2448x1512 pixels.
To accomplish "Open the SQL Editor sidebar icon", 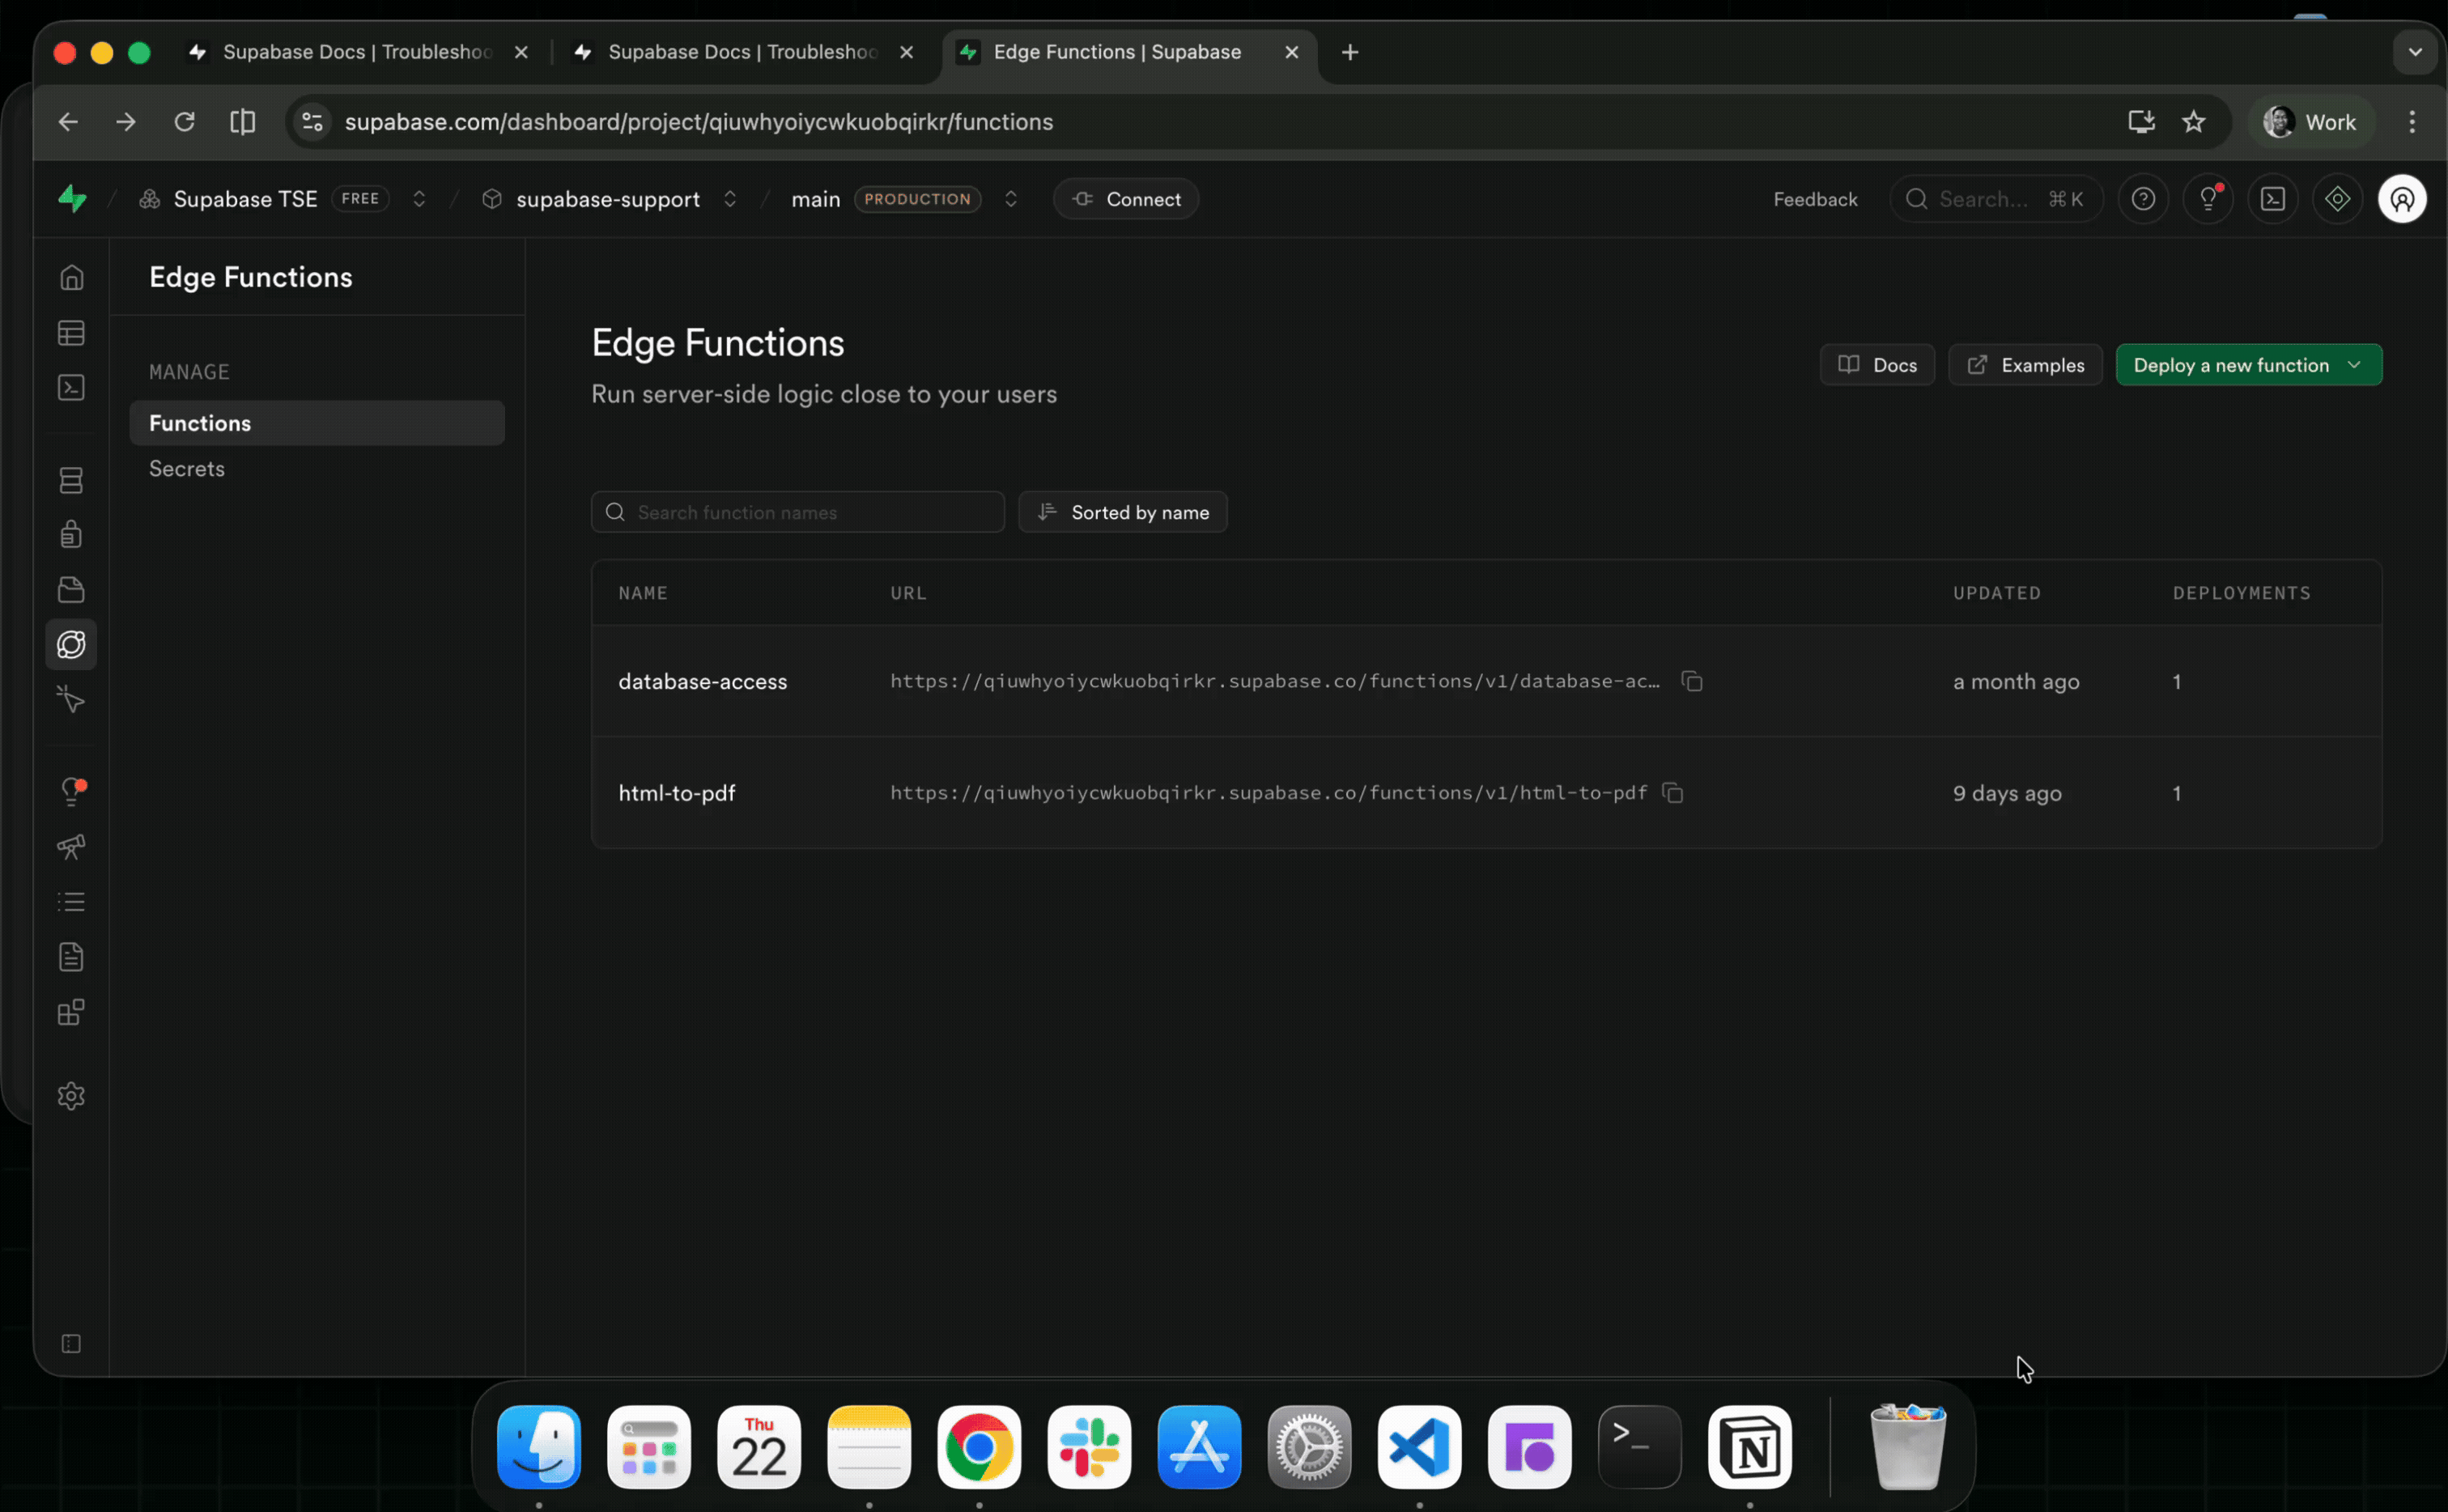I will click(x=71, y=388).
